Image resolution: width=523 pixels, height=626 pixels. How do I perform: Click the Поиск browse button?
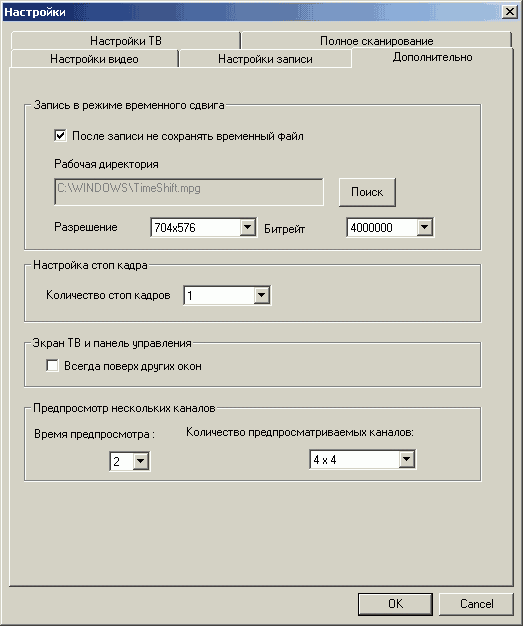pyautogui.click(x=367, y=192)
